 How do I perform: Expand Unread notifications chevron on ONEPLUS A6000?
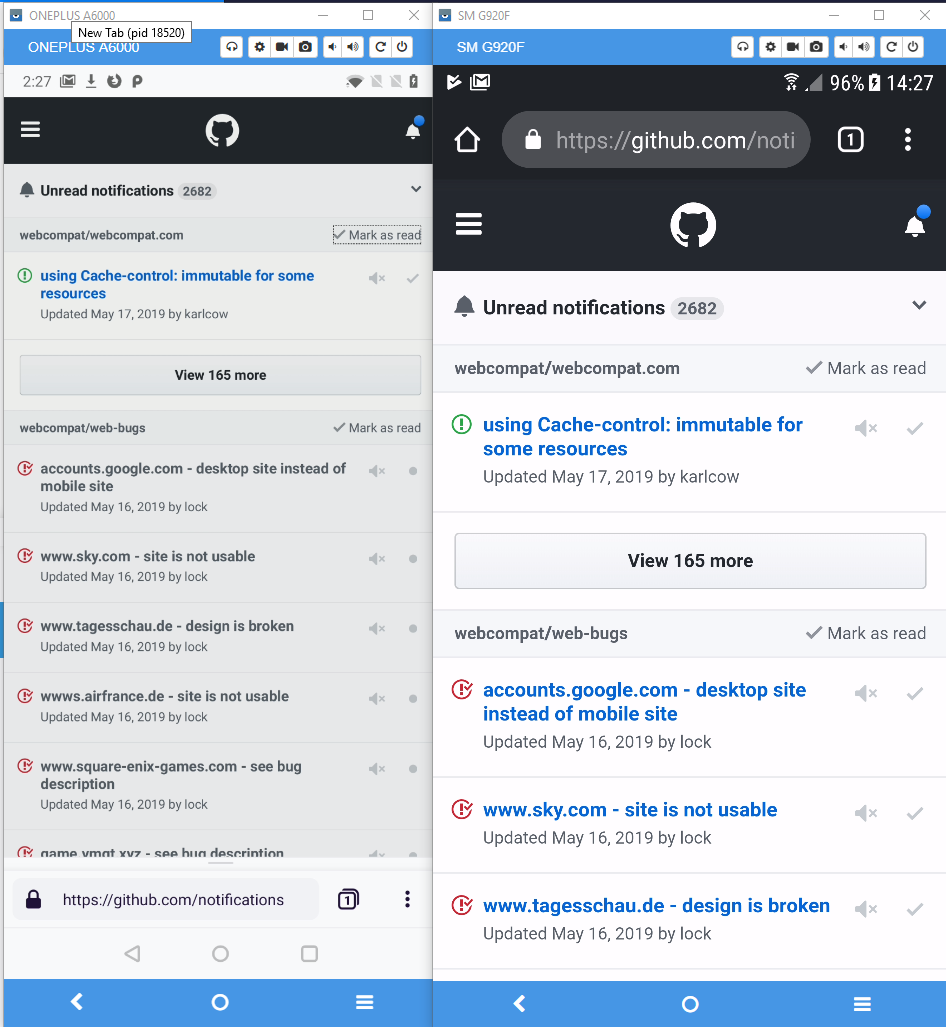pyautogui.click(x=416, y=189)
